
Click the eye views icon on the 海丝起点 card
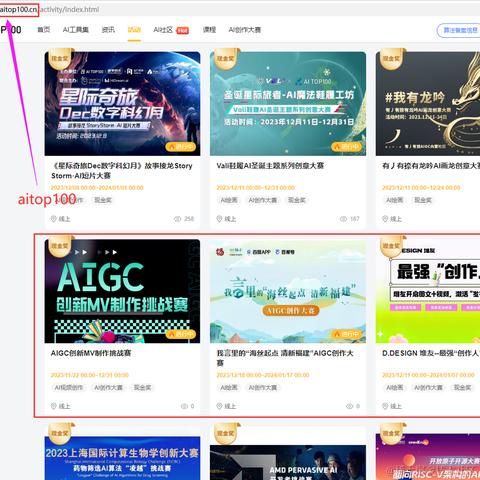point(349,406)
